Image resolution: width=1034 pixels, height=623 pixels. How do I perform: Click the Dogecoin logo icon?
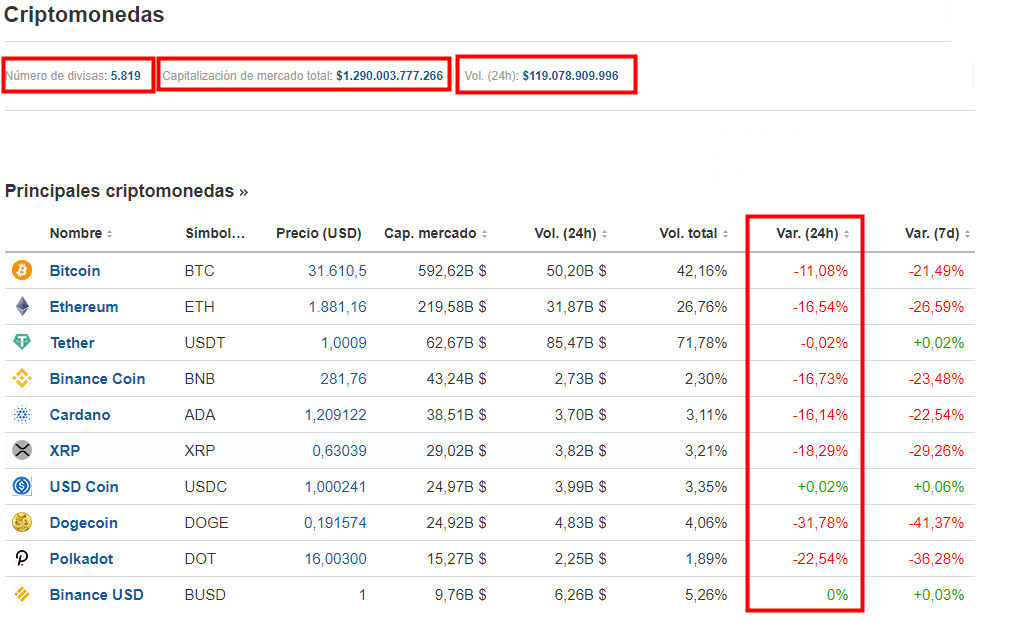tap(22, 523)
